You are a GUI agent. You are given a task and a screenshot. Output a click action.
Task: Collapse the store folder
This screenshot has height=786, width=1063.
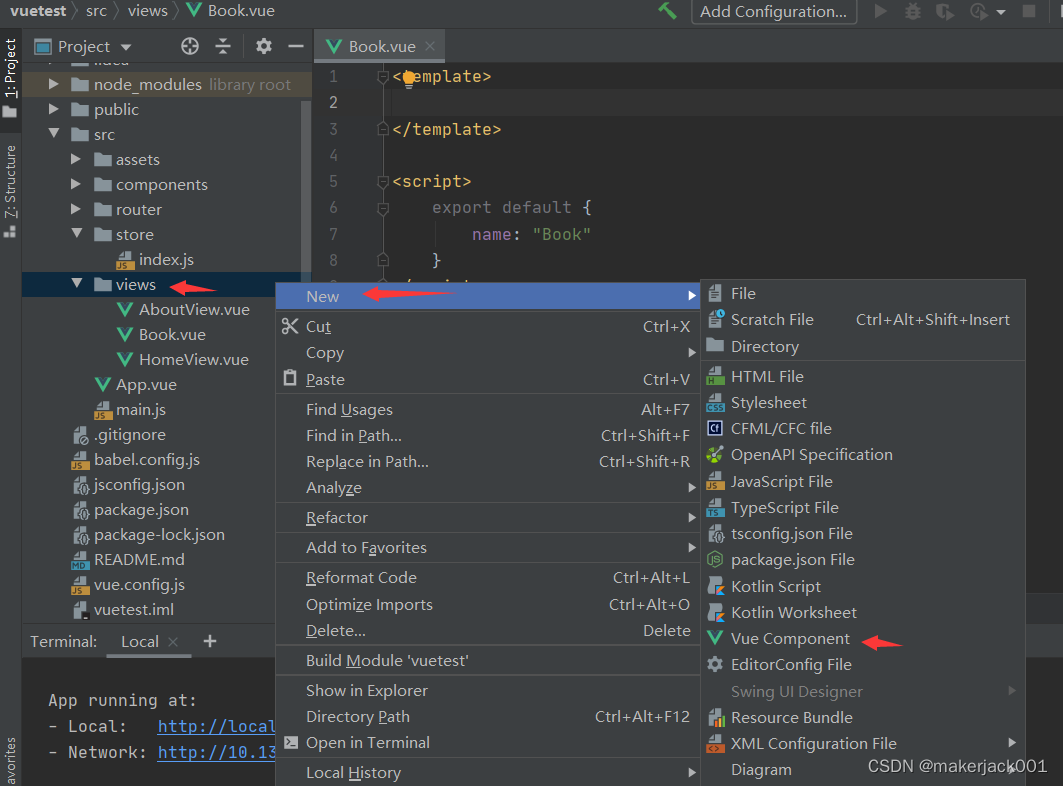(77, 234)
